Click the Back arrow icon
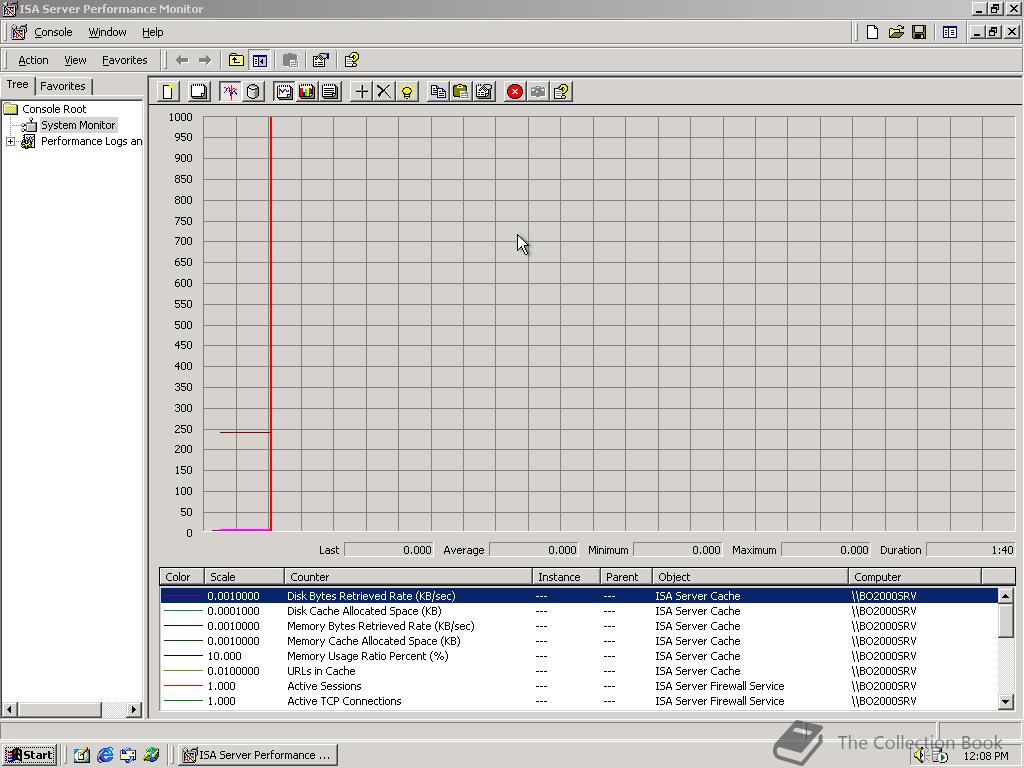Screen dimensions: 1024x768 (x=182, y=60)
